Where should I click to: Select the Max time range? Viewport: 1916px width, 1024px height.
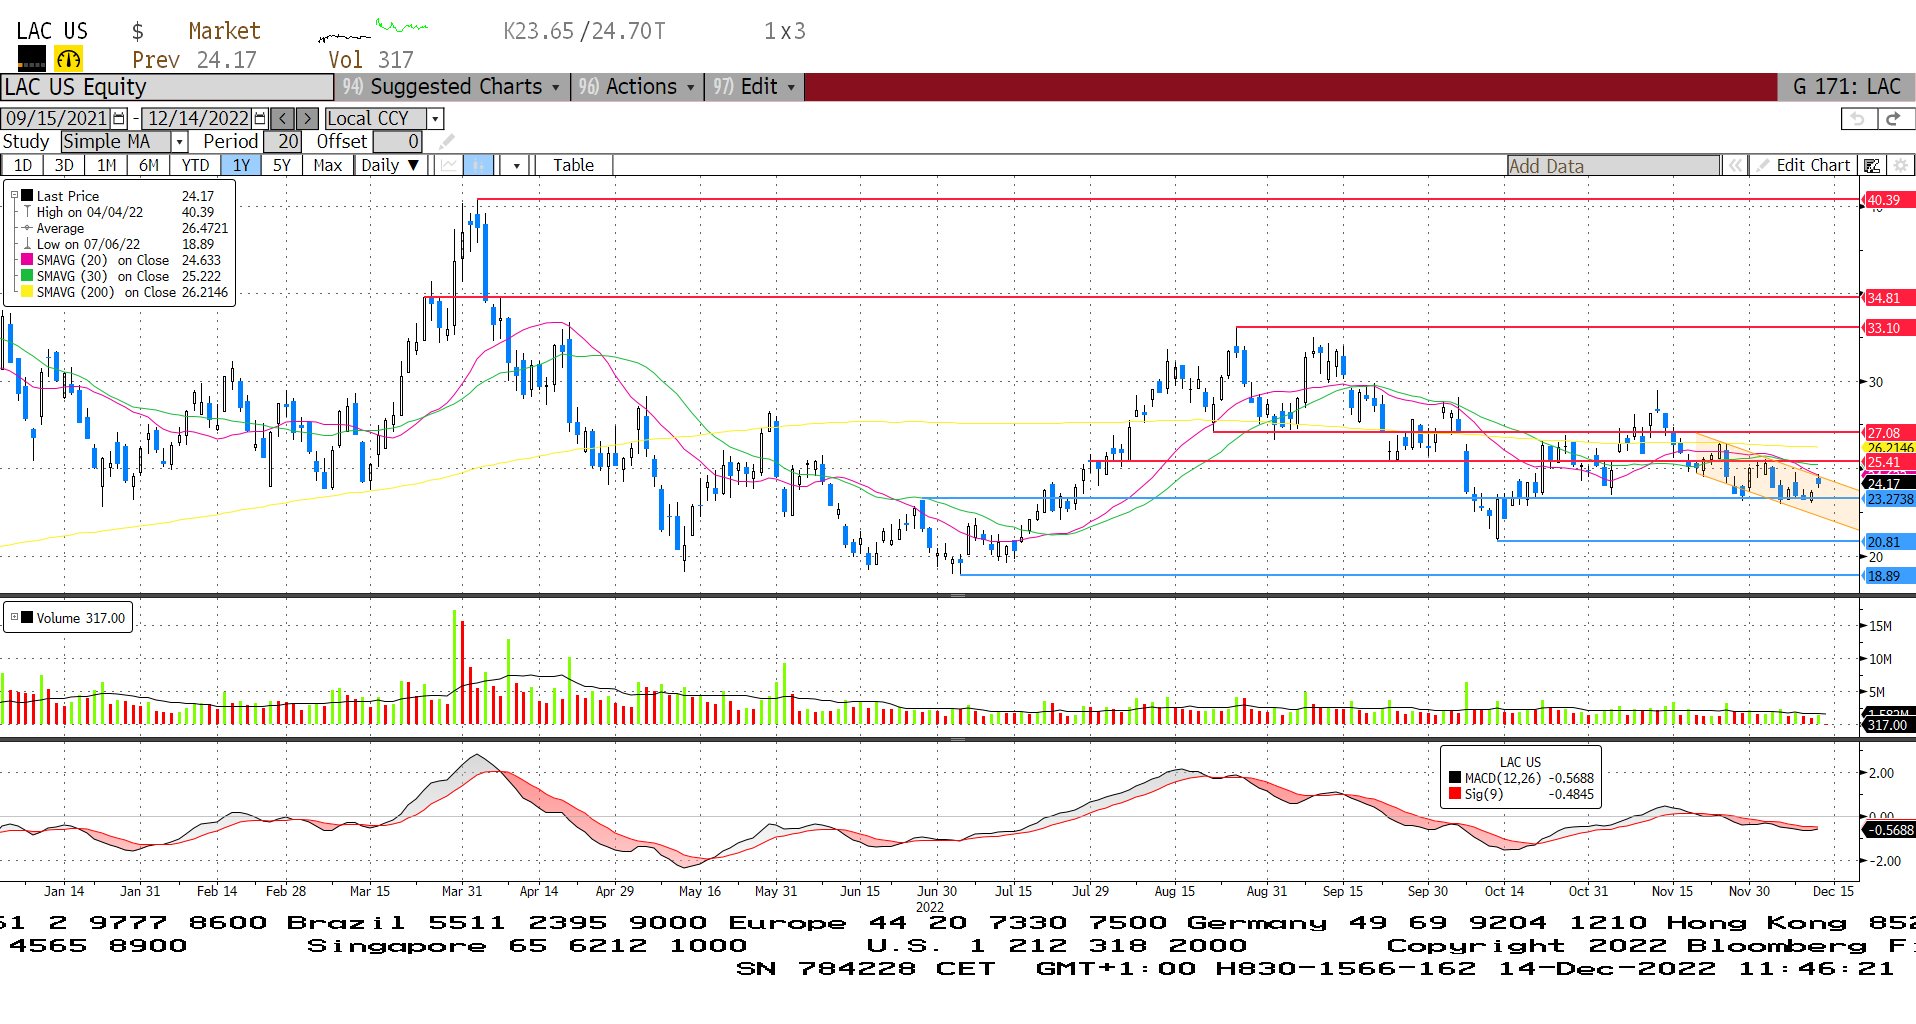(328, 165)
